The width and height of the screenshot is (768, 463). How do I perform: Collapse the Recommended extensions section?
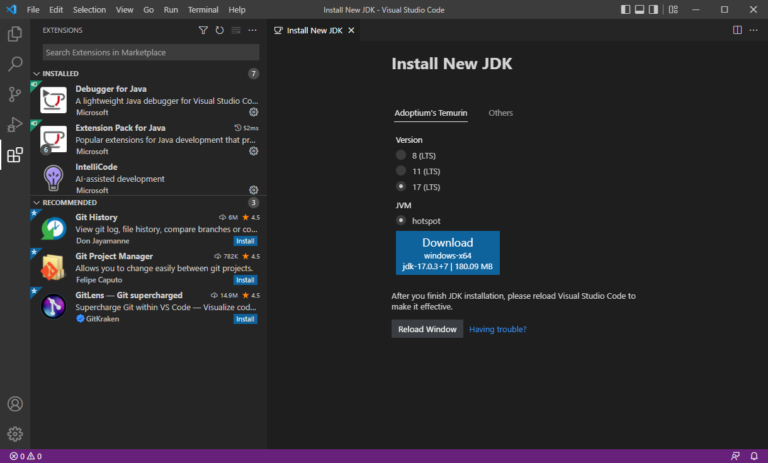37,202
